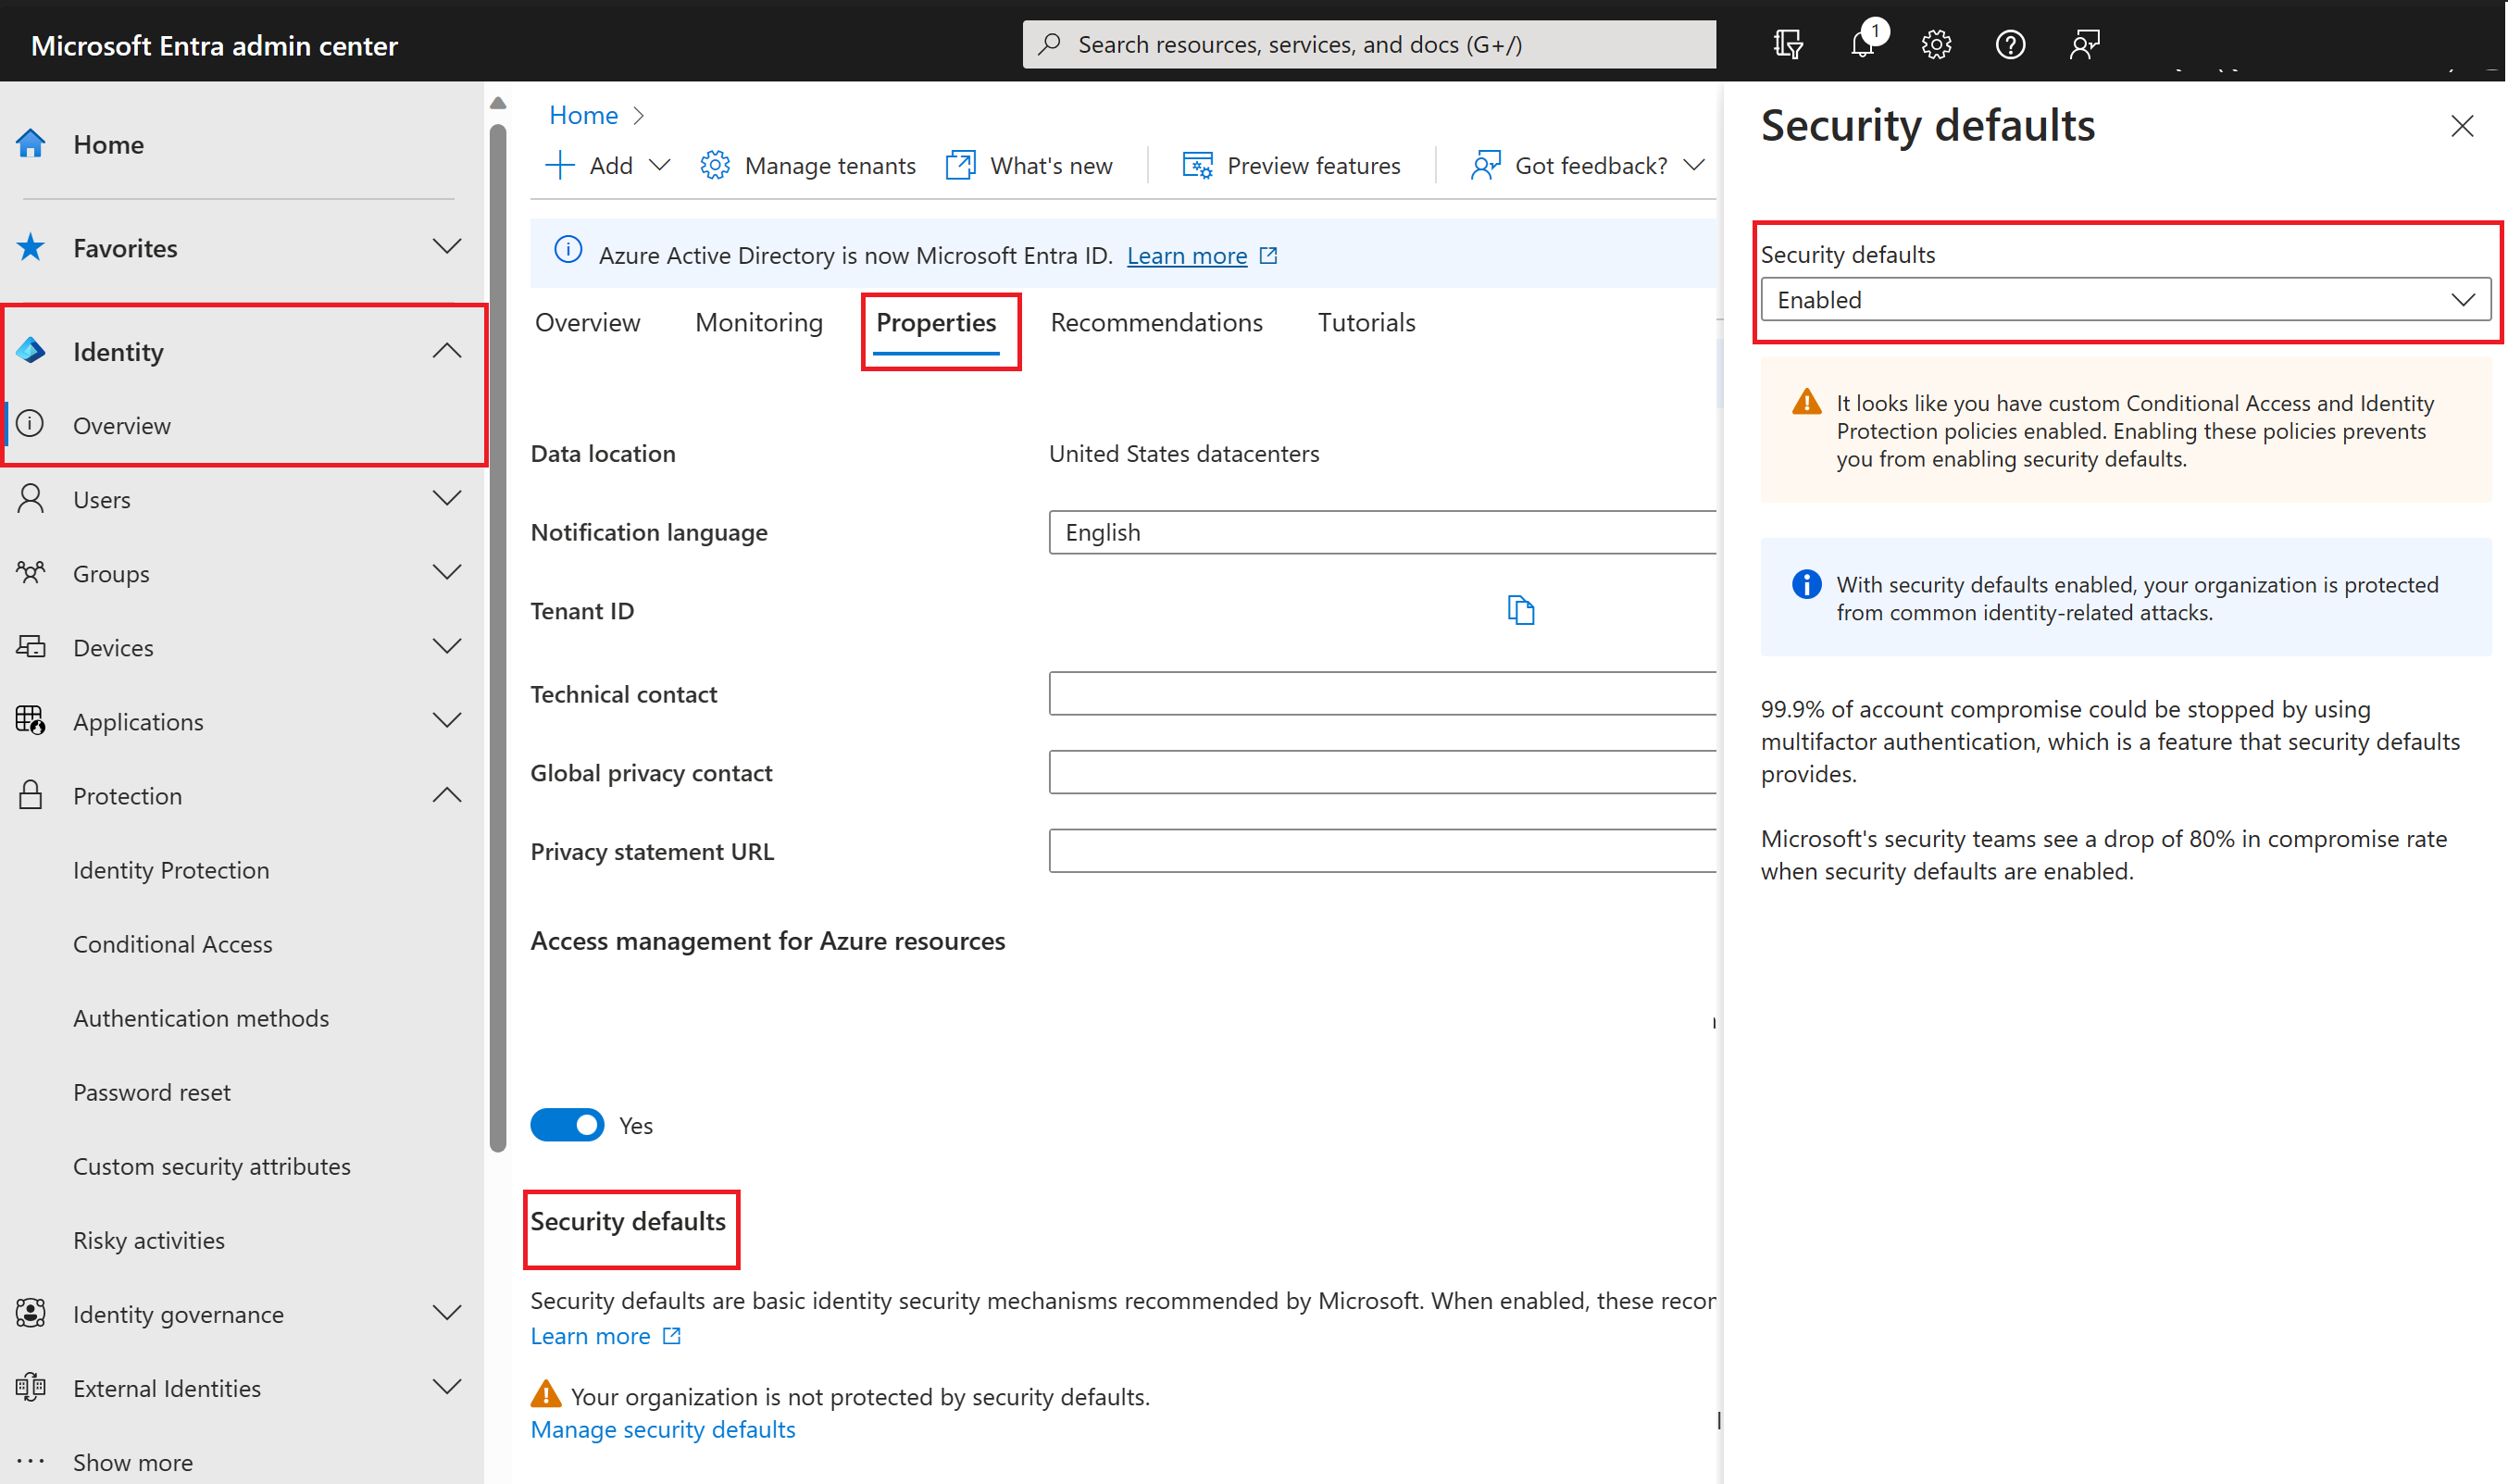
Task: Select Devices in the sidebar
Action: click(113, 647)
